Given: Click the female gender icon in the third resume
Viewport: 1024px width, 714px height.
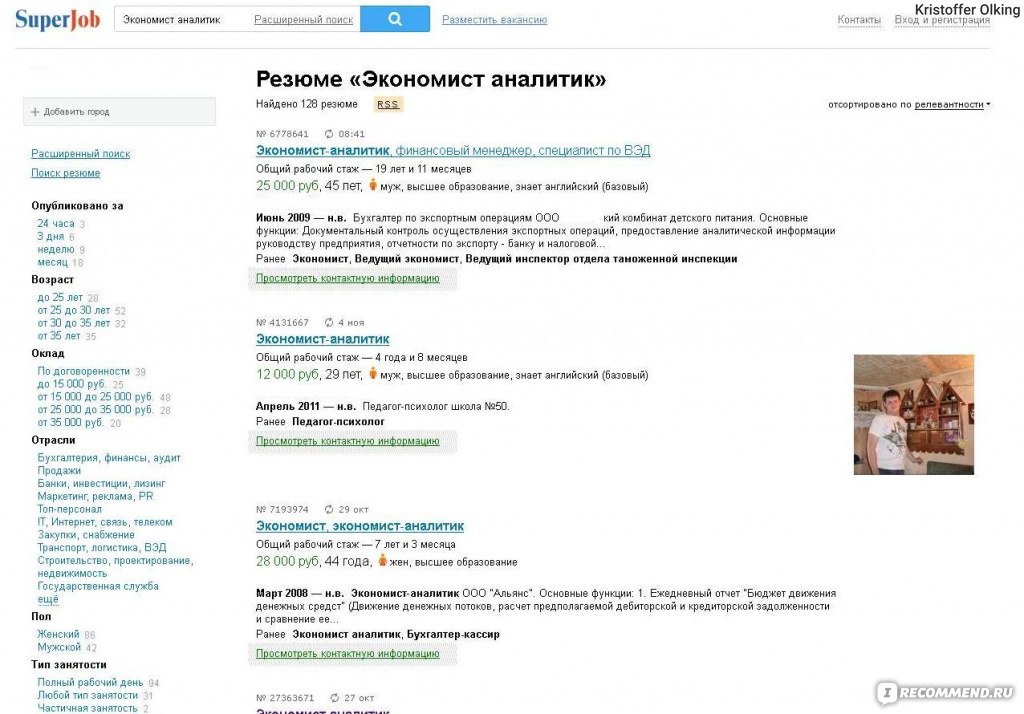Looking at the screenshot, I should tap(381, 561).
